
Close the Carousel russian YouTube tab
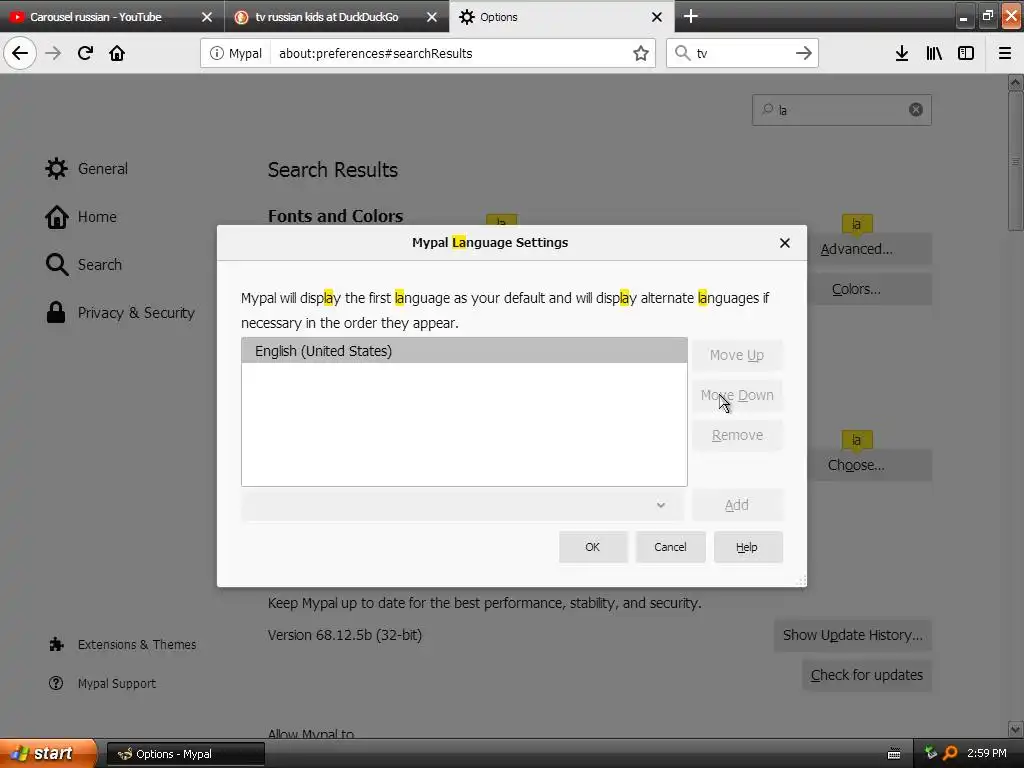pos(207,17)
